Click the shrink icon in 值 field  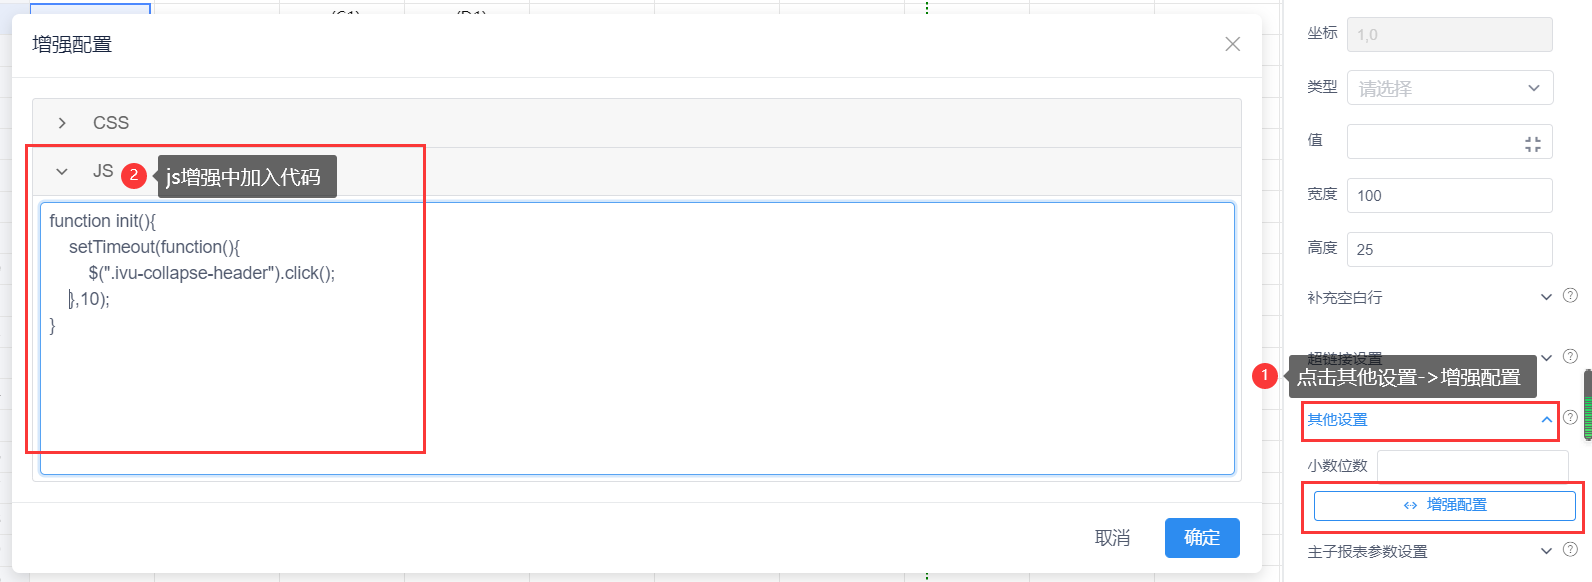tap(1533, 144)
